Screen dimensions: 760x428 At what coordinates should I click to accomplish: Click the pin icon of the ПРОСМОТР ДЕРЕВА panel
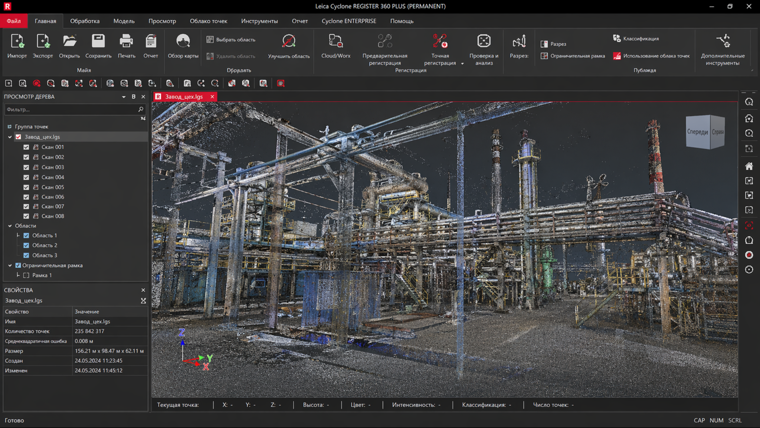tap(134, 96)
